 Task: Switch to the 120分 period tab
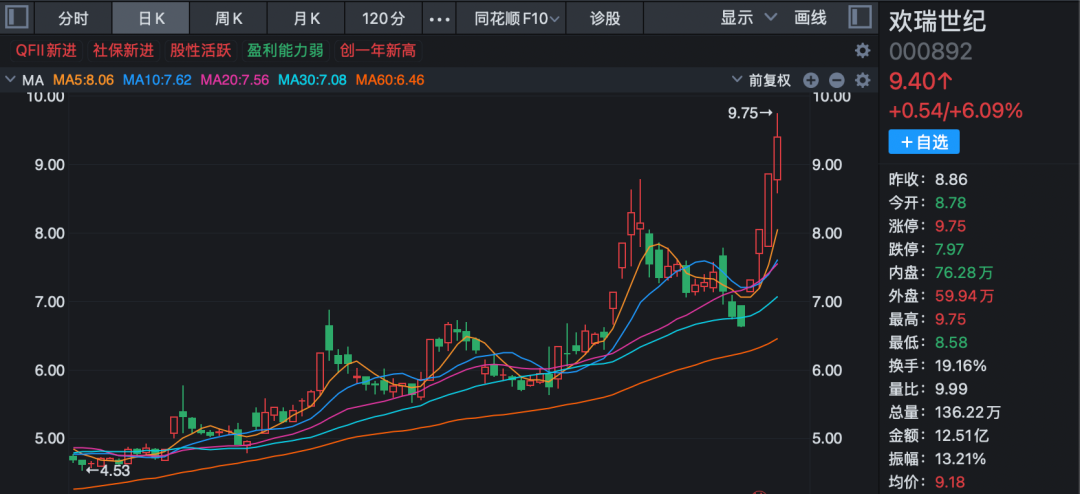click(x=384, y=18)
